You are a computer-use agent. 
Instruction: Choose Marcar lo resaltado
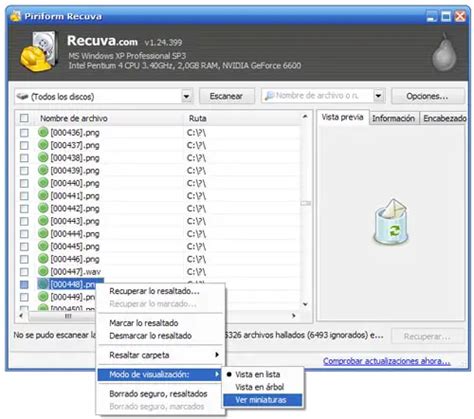tap(144, 323)
